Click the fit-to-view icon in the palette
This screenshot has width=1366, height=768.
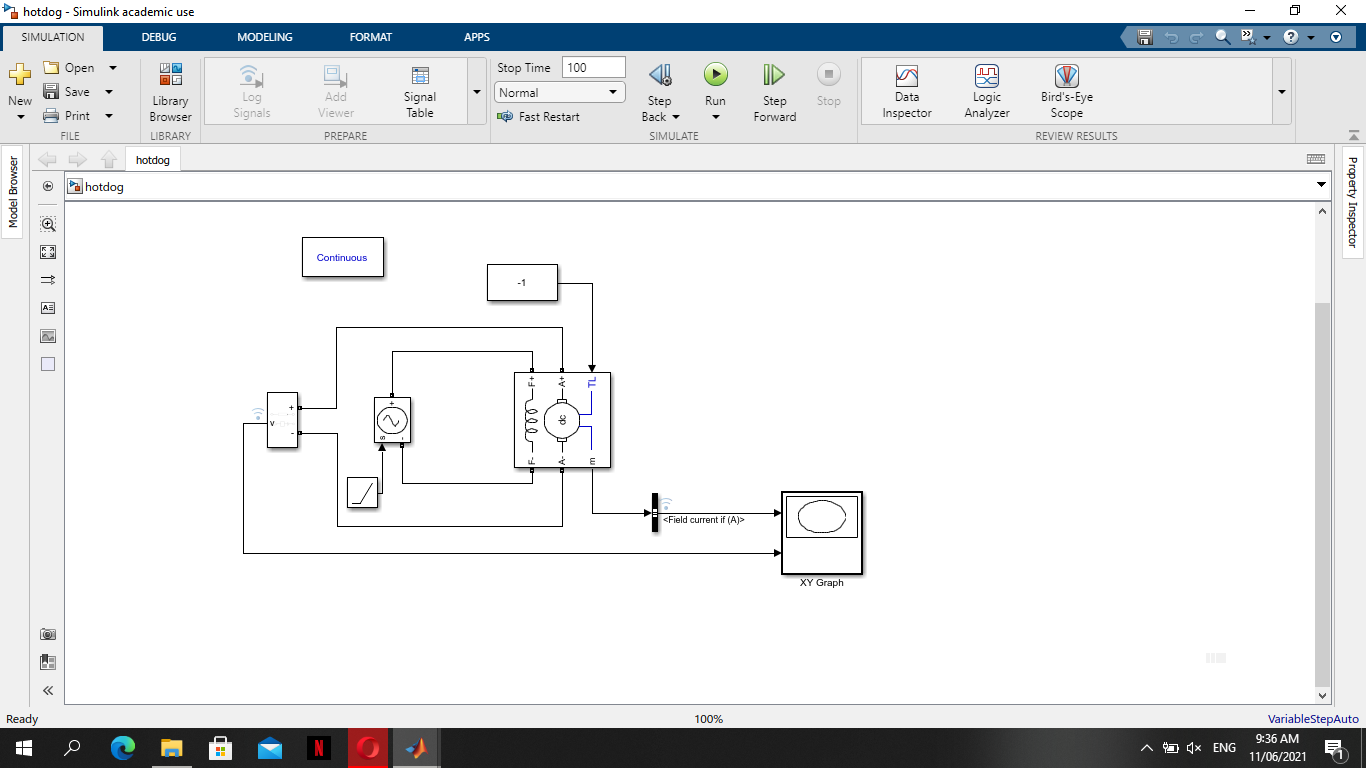(x=47, y=252)
